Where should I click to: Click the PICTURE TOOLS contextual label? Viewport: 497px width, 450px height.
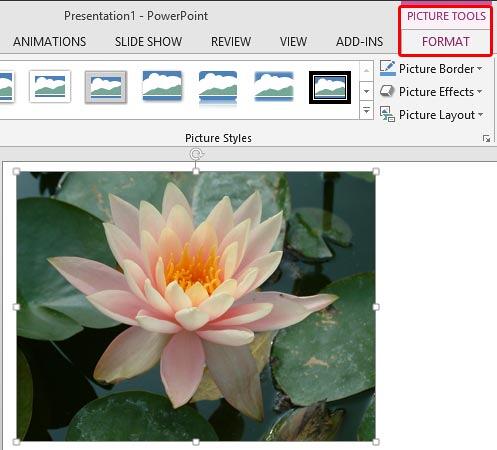click(446, 16)
